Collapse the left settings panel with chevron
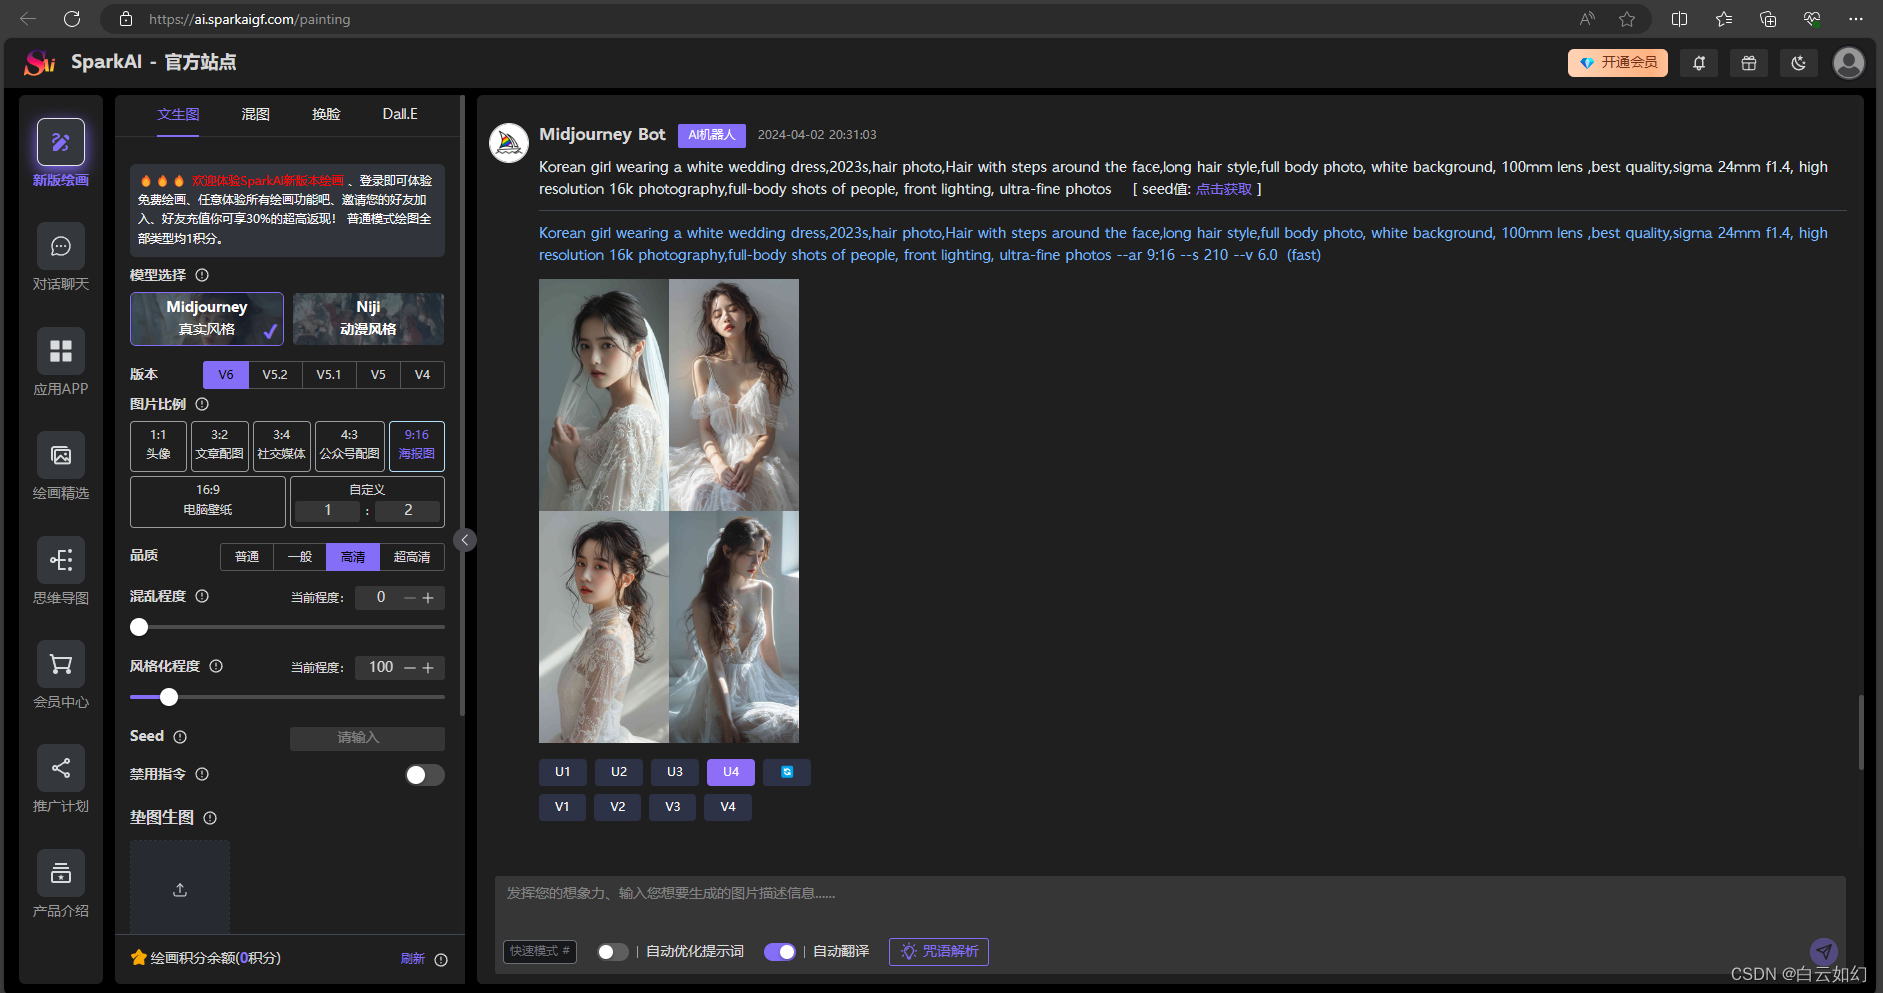This screenshot has height=993, width=1883. pos(464,540)
